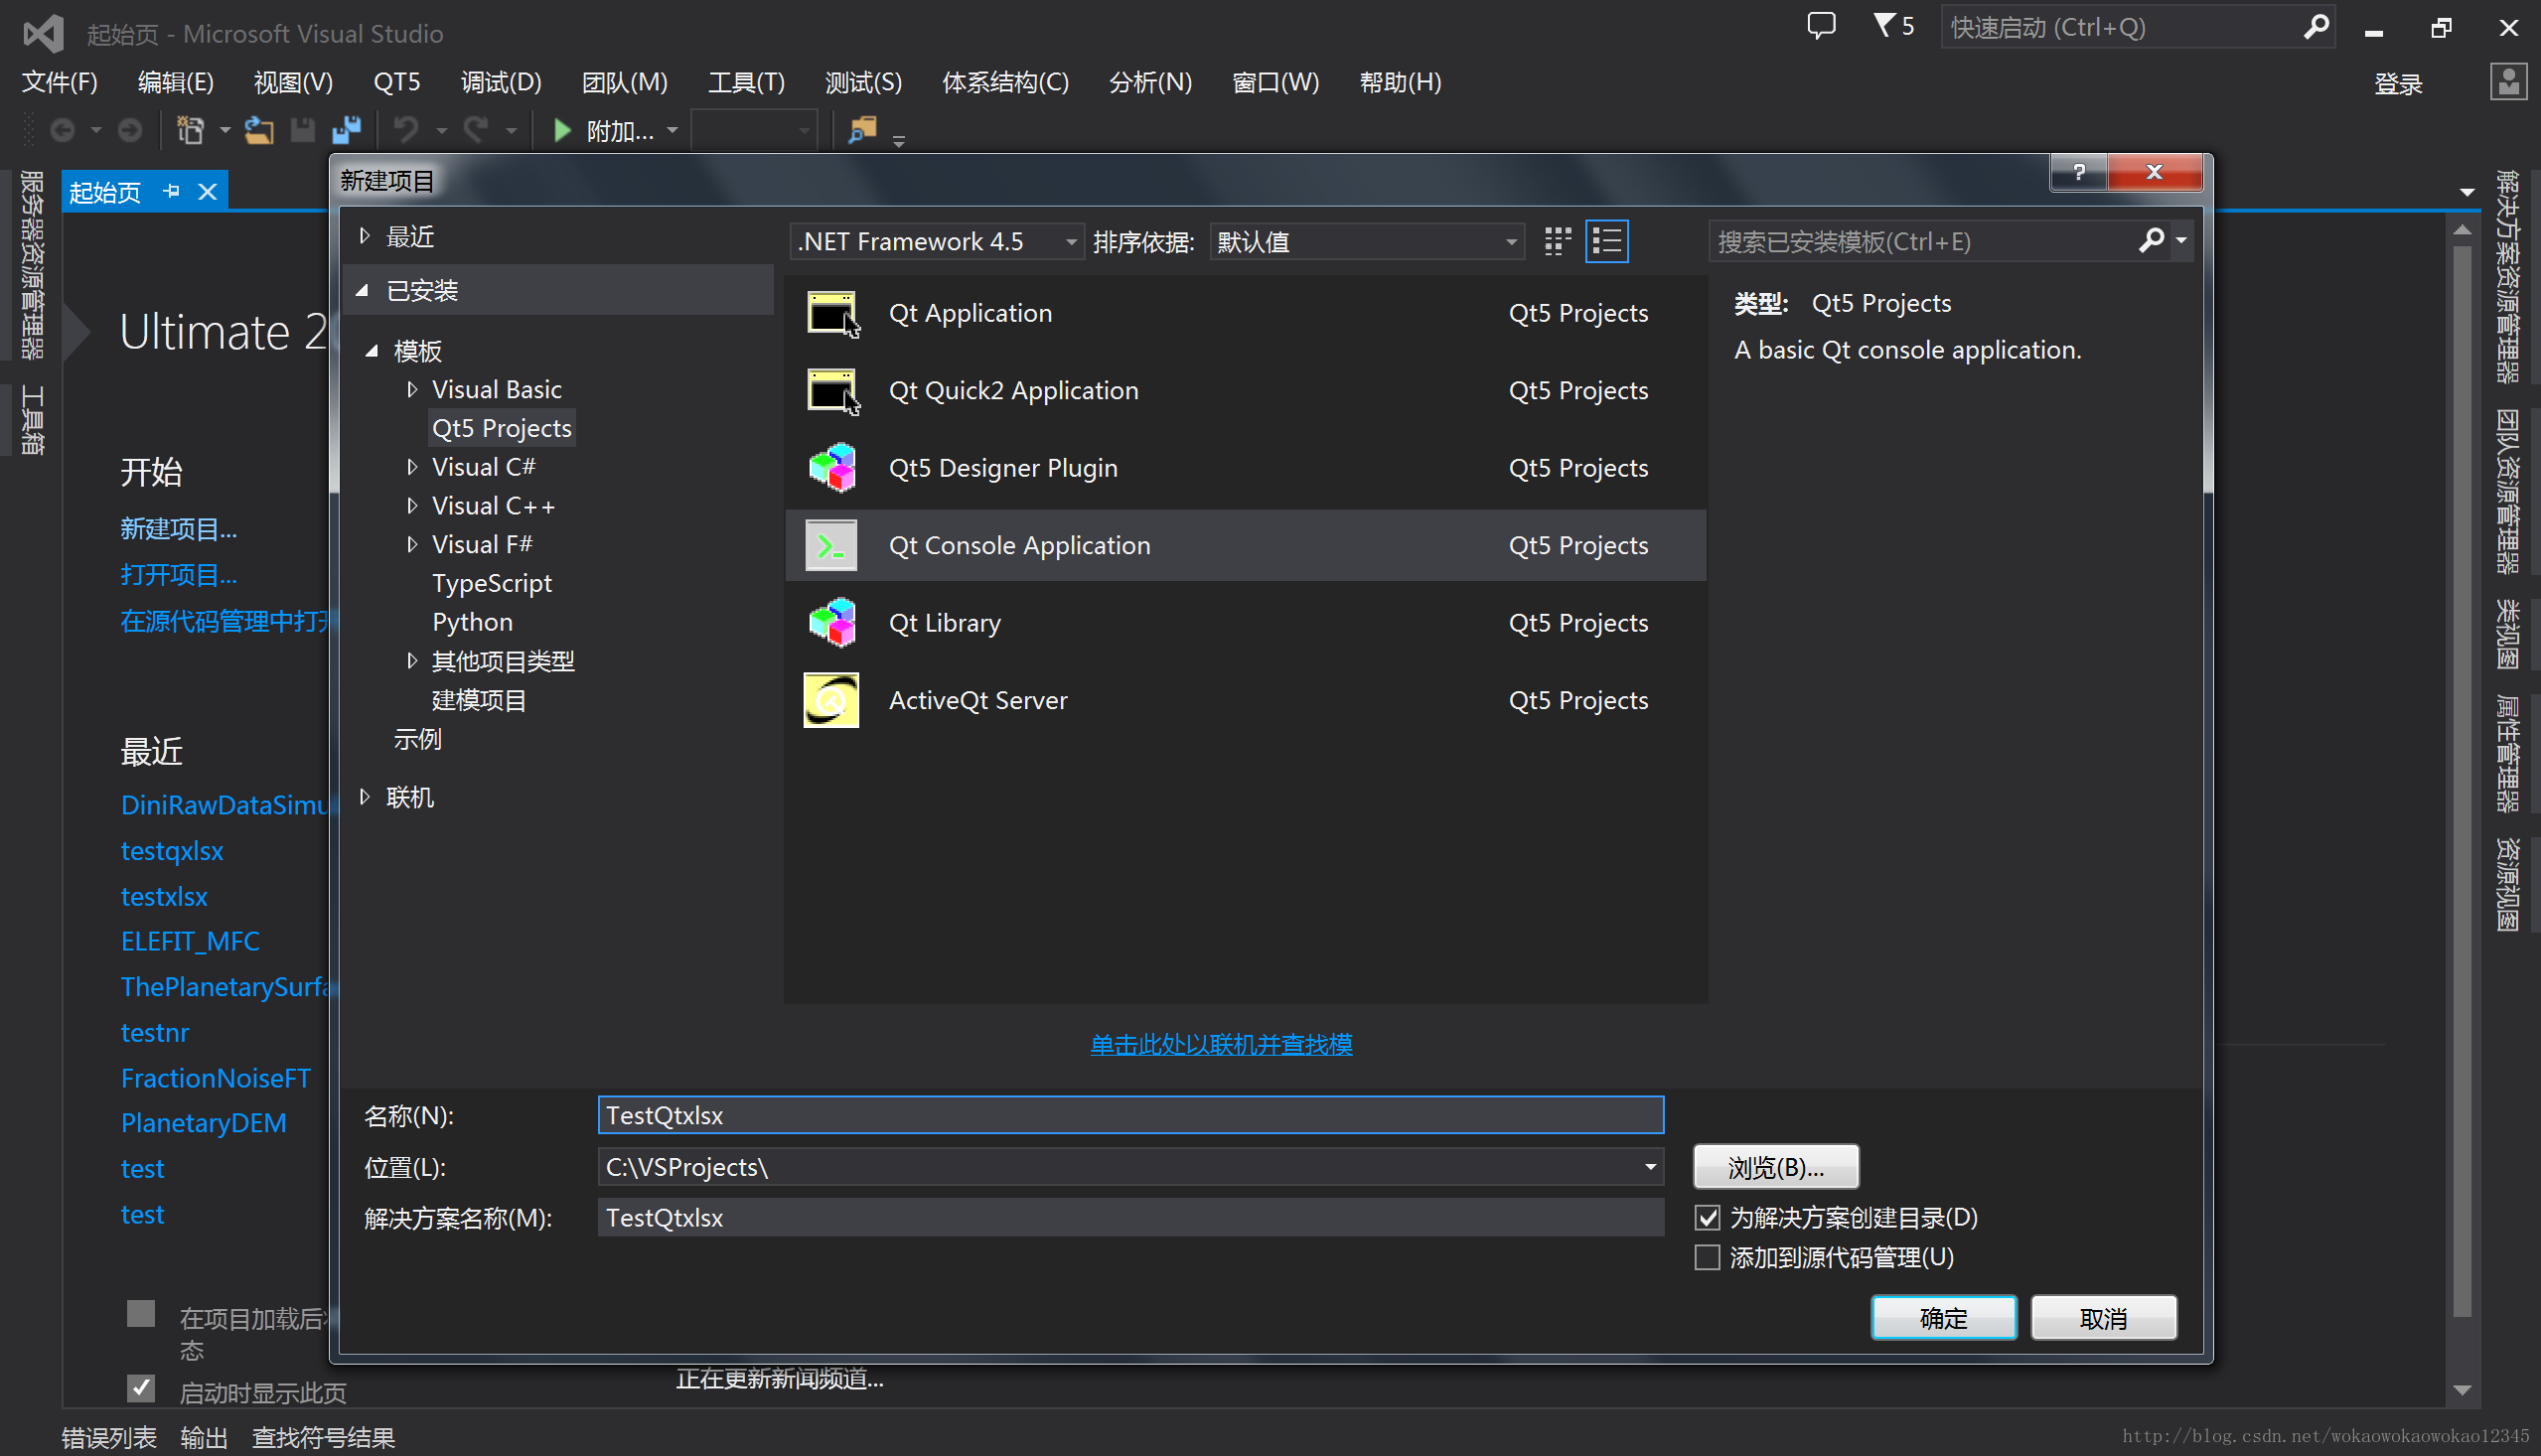Click the 名称(N) input field
Viewport: 2541px width, 1456px height.
pyautogui.click(x=1131, y=1115)
